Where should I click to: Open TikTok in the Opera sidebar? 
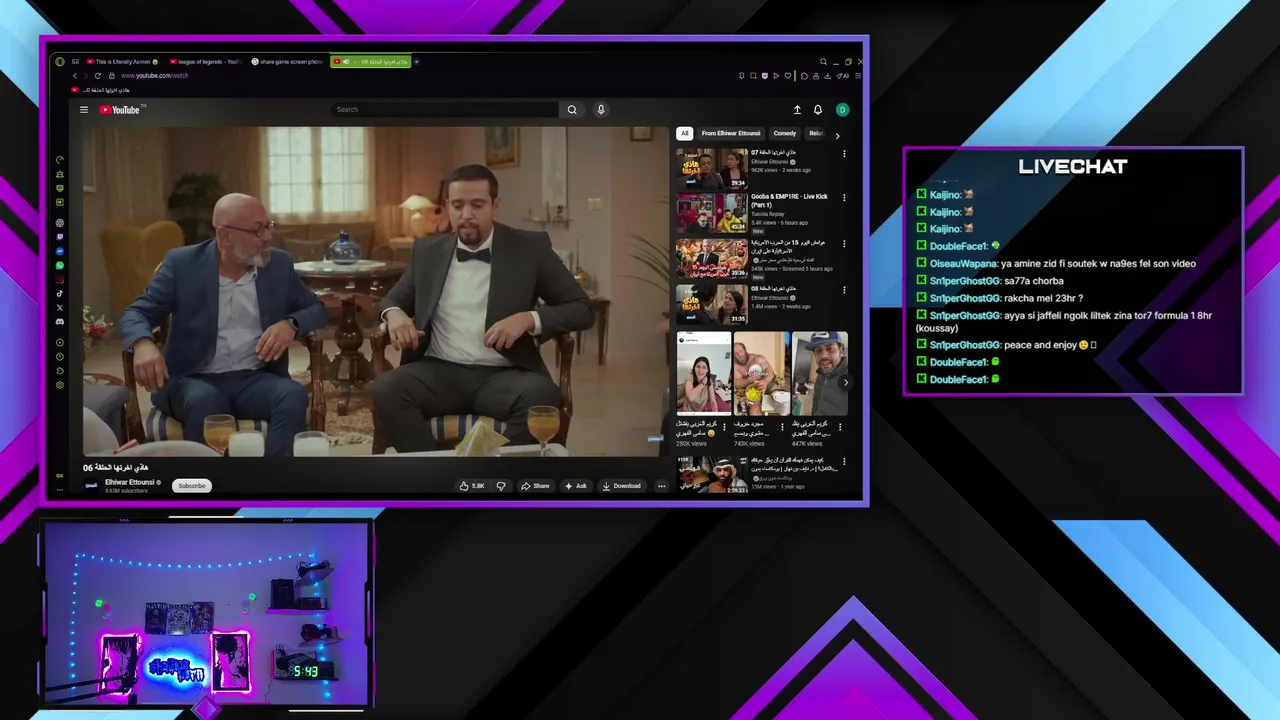pyautogui.click(x=60, y=293)
